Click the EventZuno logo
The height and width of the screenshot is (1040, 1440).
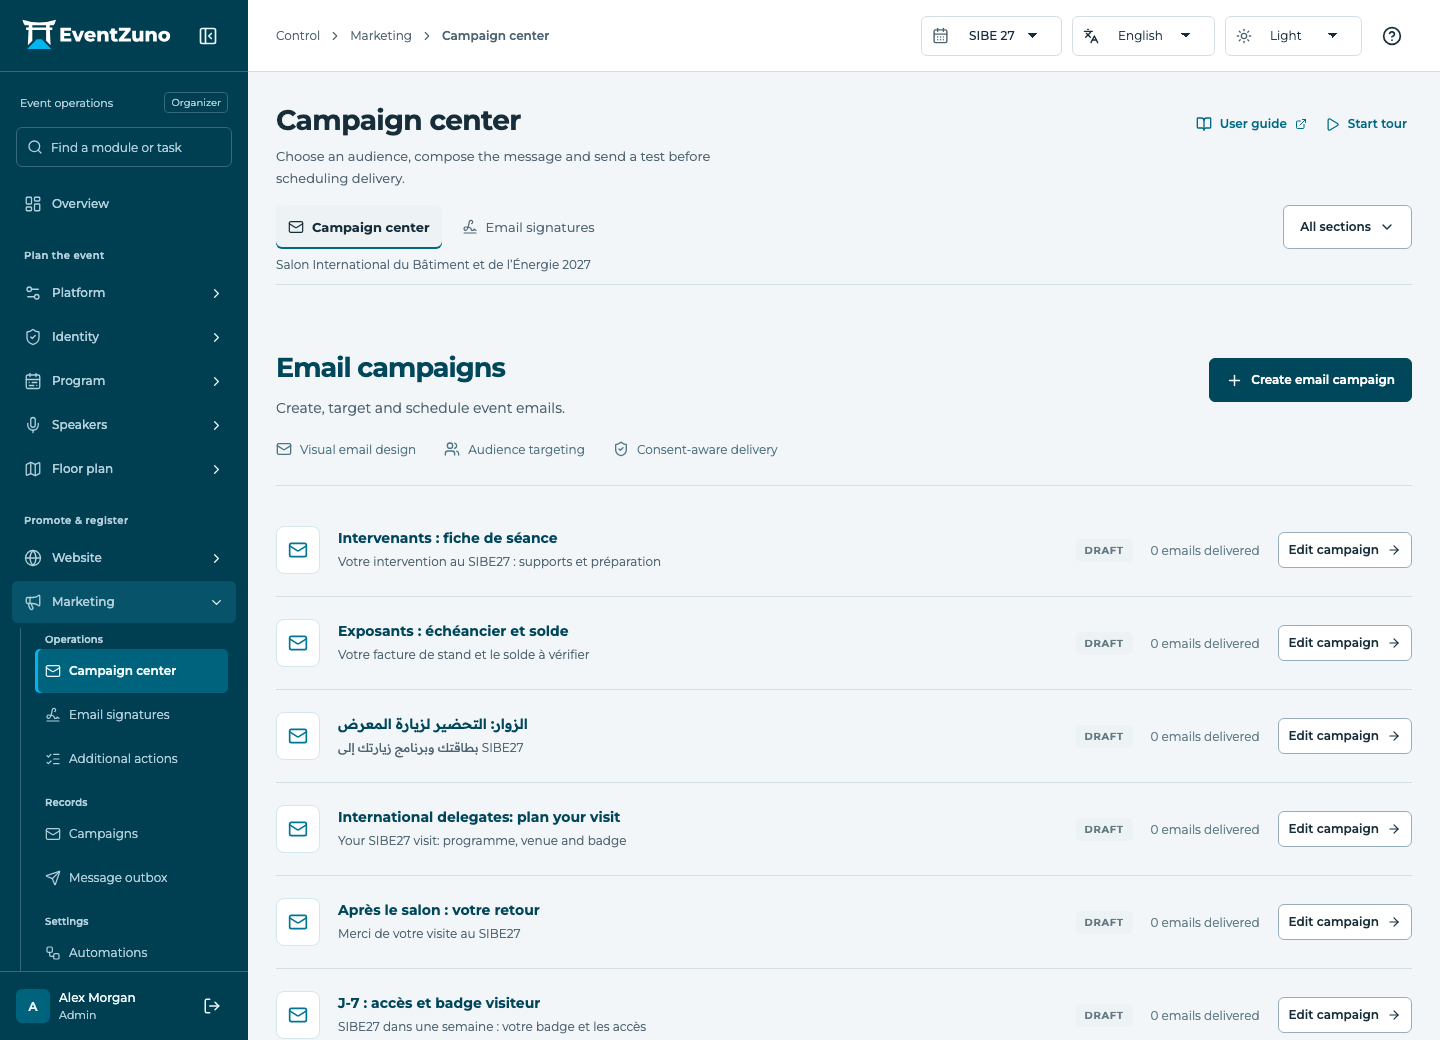[x=96, y=35]
